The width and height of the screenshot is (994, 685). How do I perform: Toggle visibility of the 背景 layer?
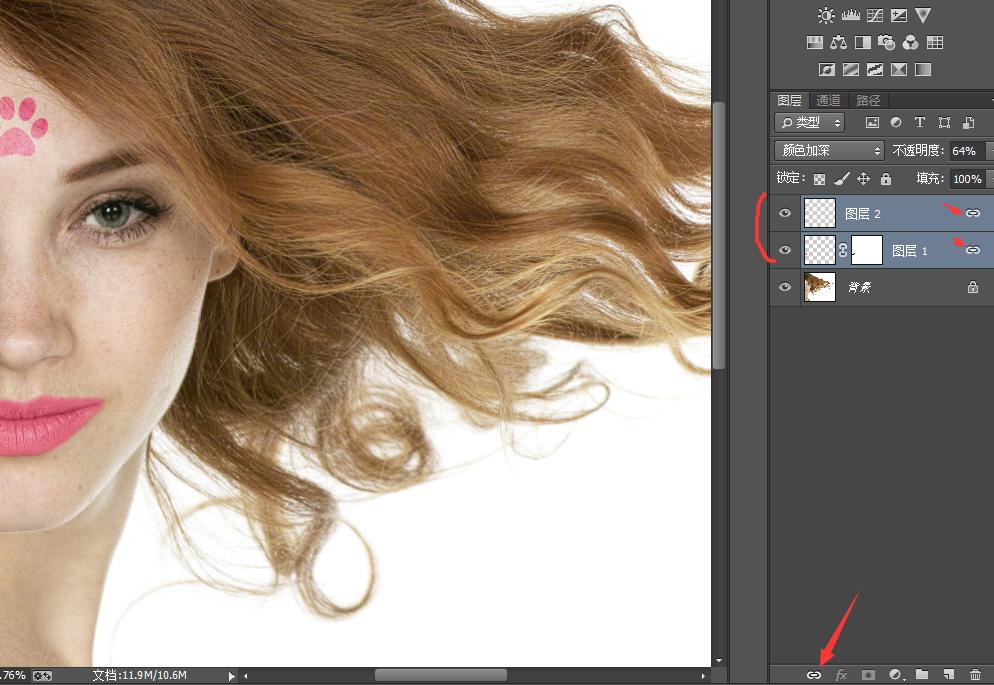pos(785,287)
